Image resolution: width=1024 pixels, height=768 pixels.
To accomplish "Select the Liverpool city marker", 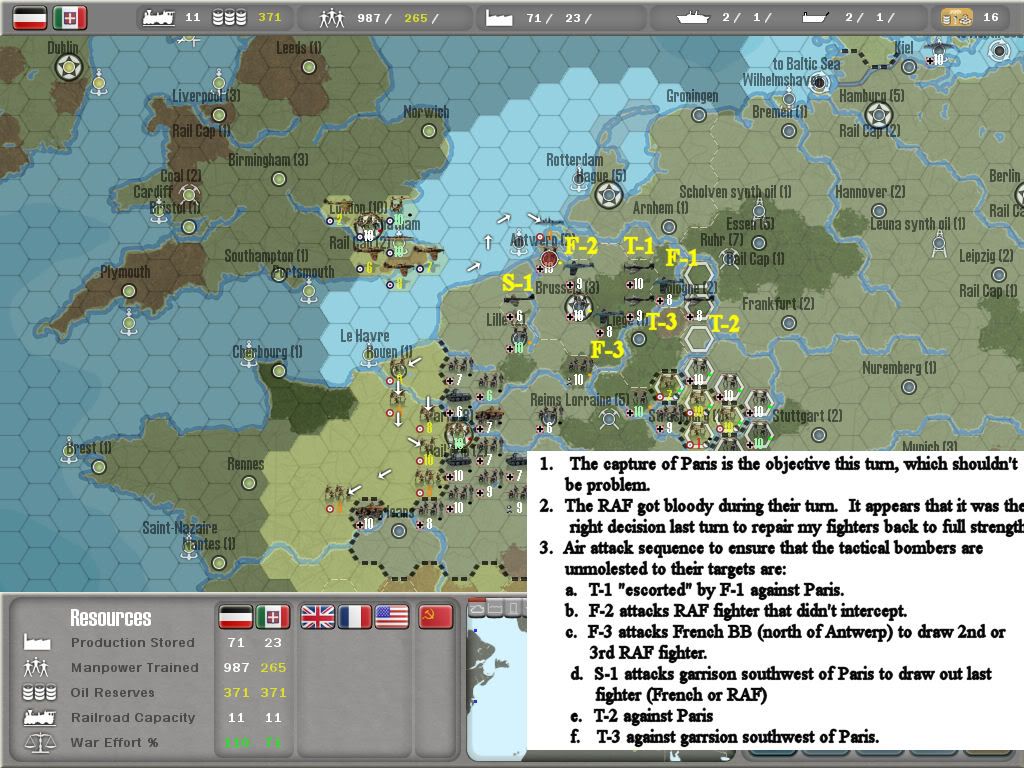I will pyautogui.click(x=219, y=115).
